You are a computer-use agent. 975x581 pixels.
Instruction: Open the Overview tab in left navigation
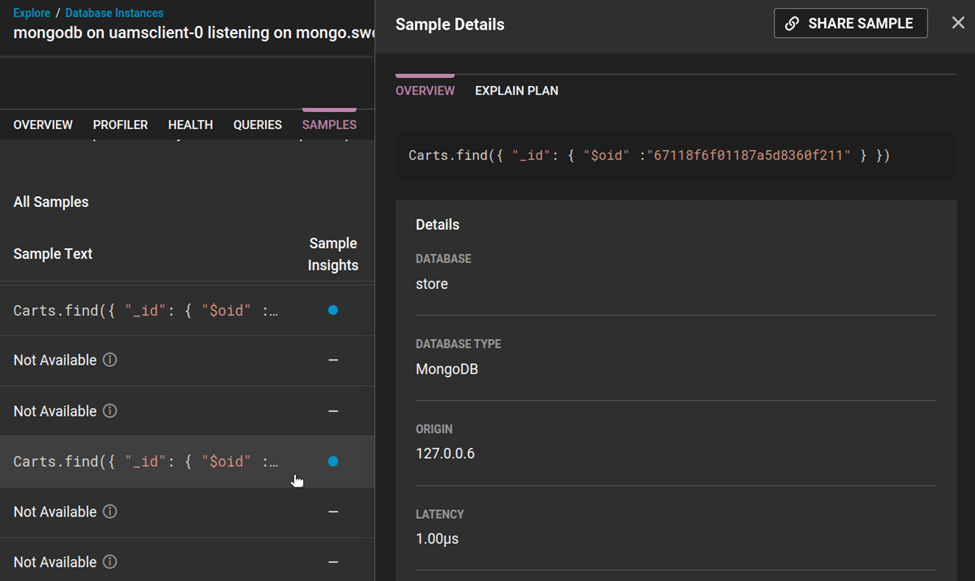(43, 125)
